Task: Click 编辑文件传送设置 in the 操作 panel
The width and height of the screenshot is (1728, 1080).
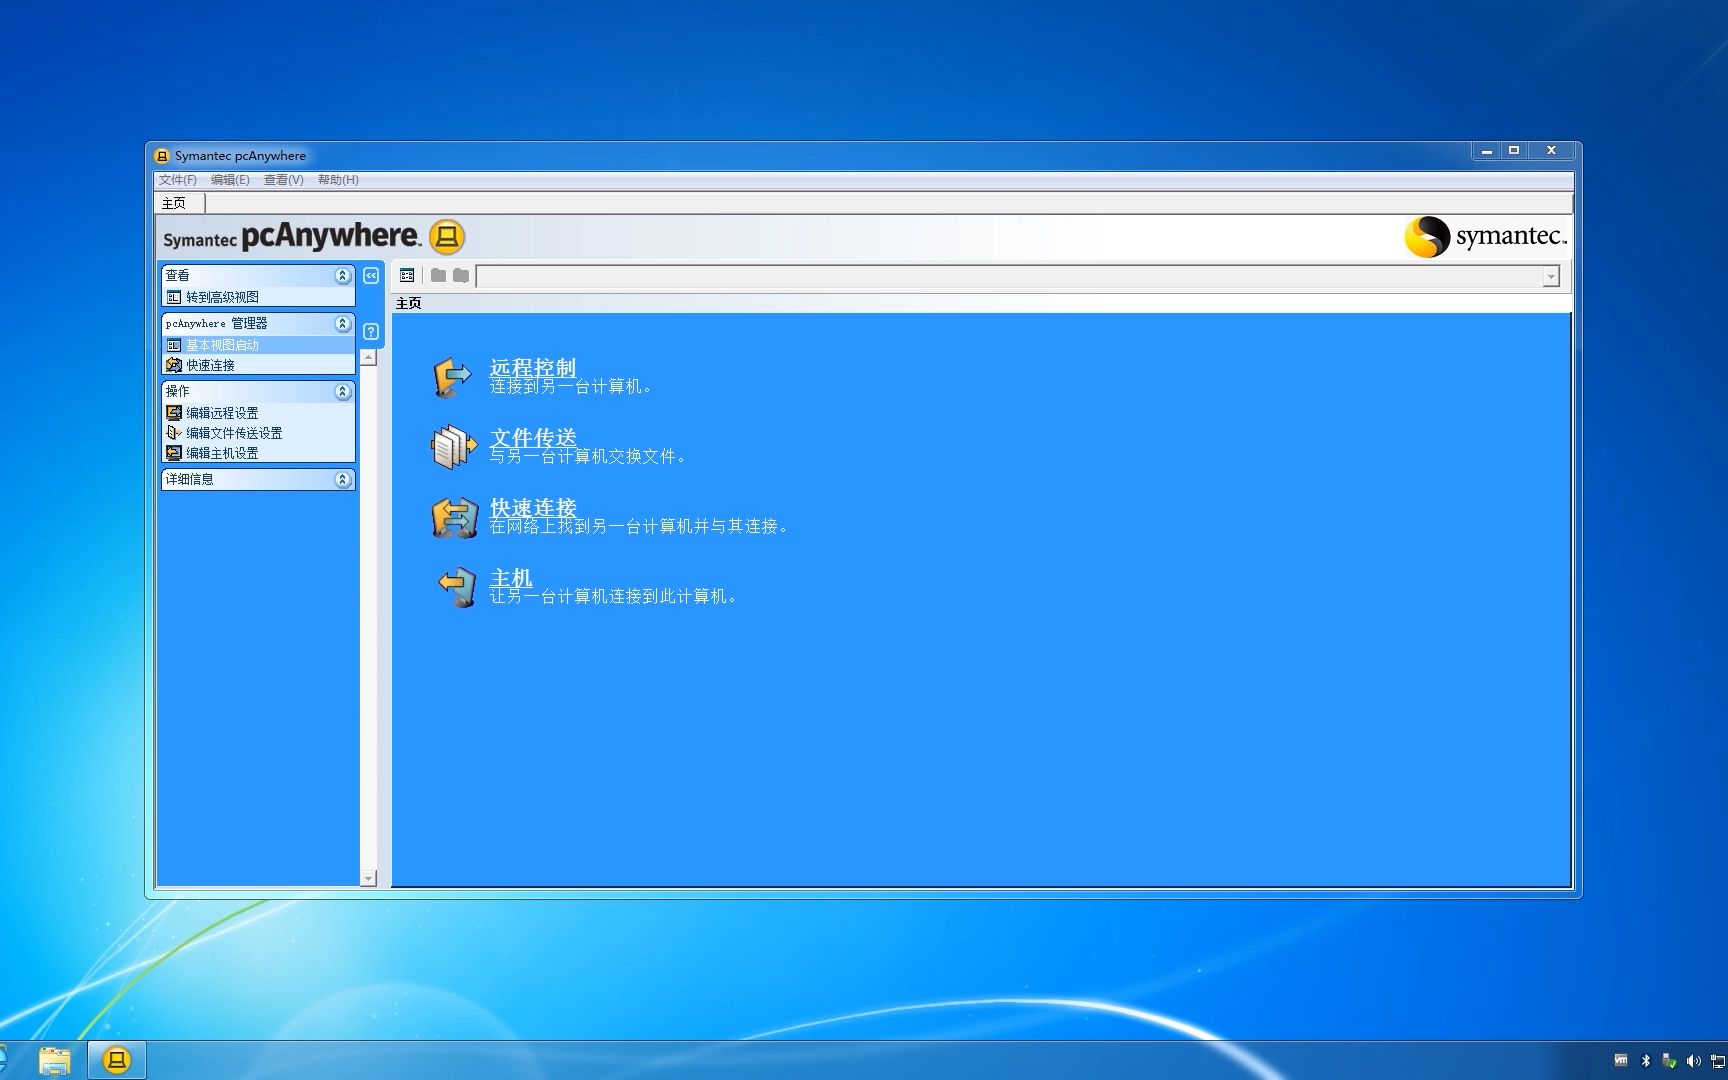Action: (x=234, y=433)
